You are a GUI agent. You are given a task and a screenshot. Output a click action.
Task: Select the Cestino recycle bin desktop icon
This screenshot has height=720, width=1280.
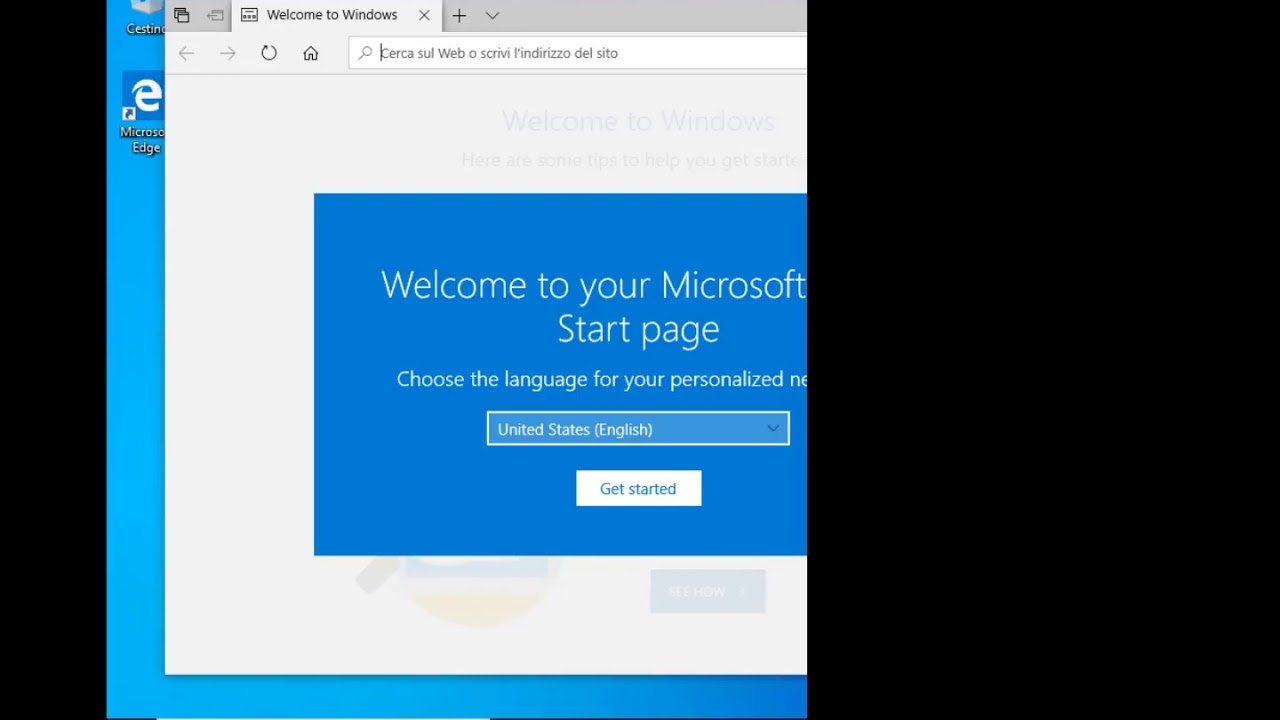click(145, 18)
